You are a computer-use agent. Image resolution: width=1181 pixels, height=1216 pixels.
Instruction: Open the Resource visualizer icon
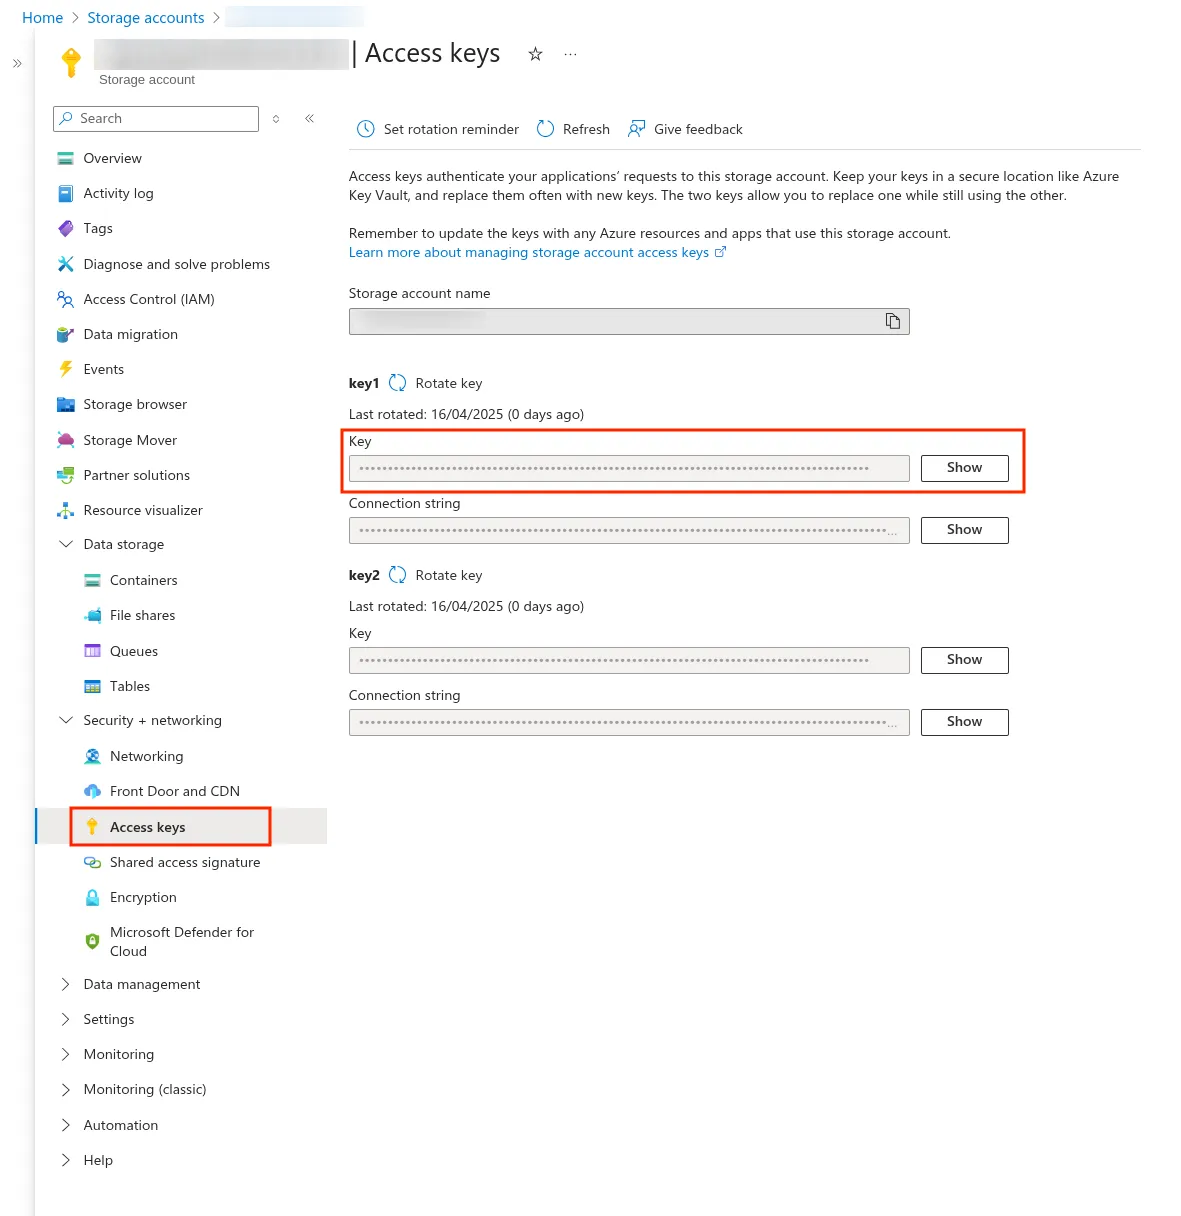[x=66, y=510]
